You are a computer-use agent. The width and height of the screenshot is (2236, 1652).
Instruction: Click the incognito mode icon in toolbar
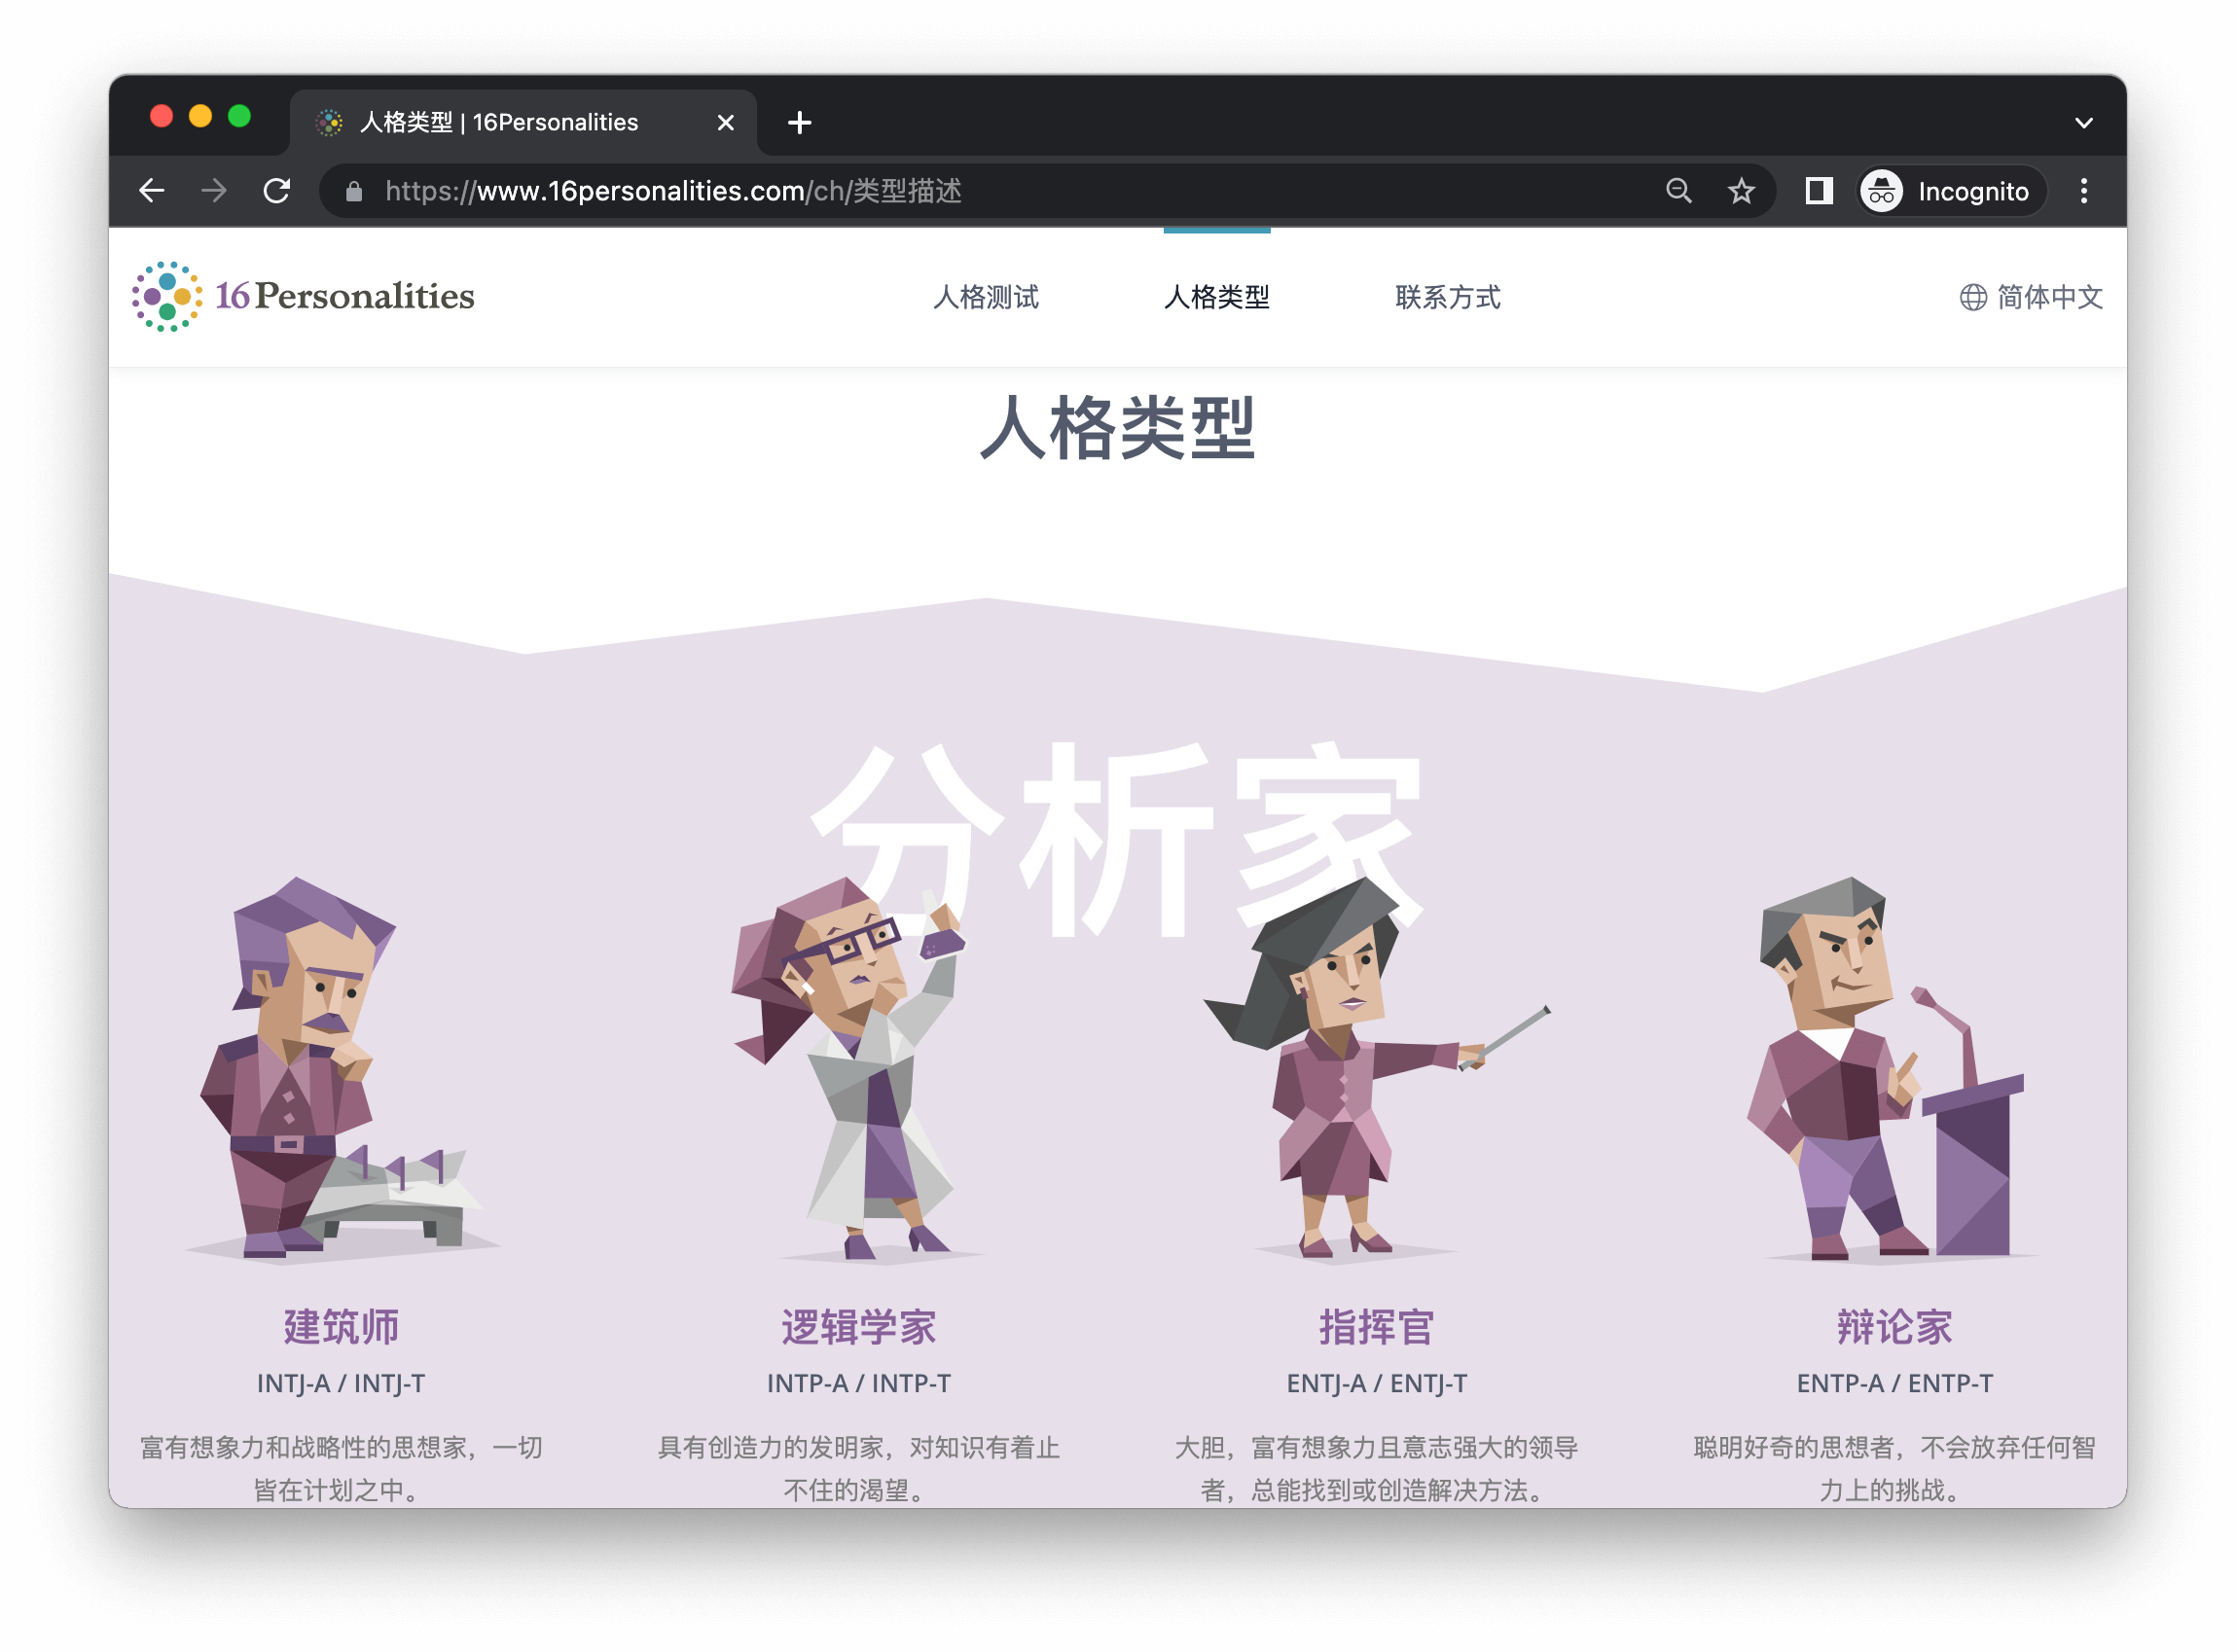(x=1882, y=191)
